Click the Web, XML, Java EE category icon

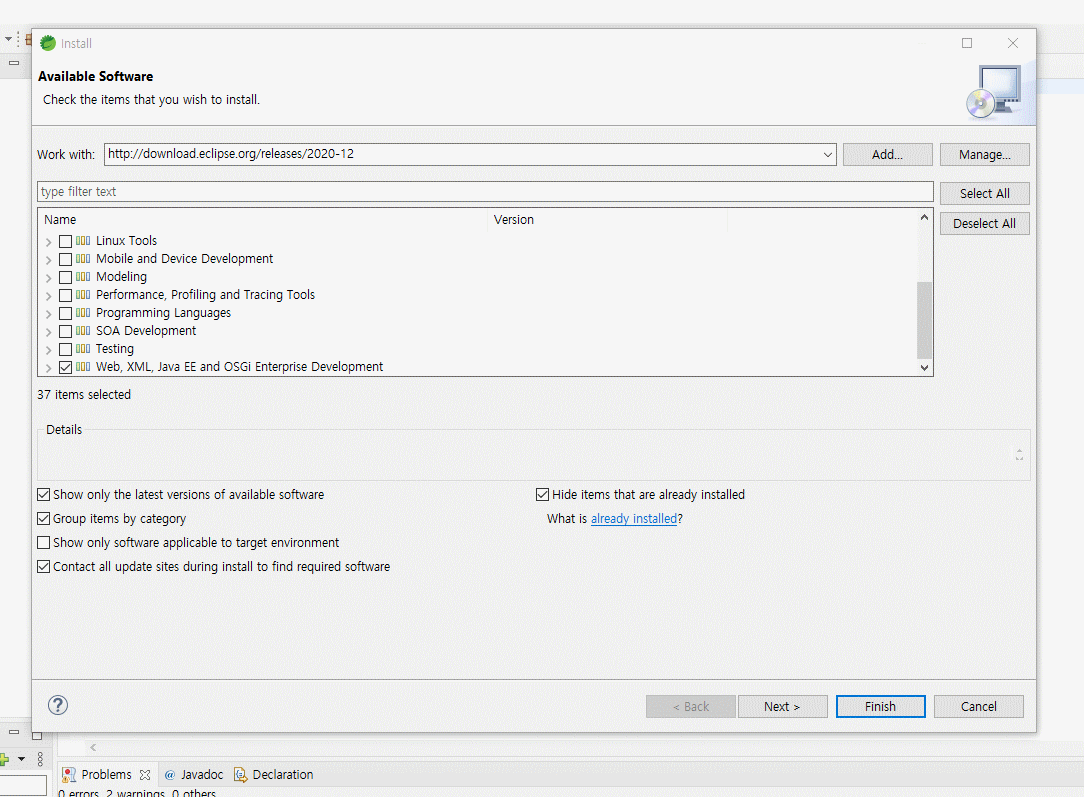(x=83, y=366)
